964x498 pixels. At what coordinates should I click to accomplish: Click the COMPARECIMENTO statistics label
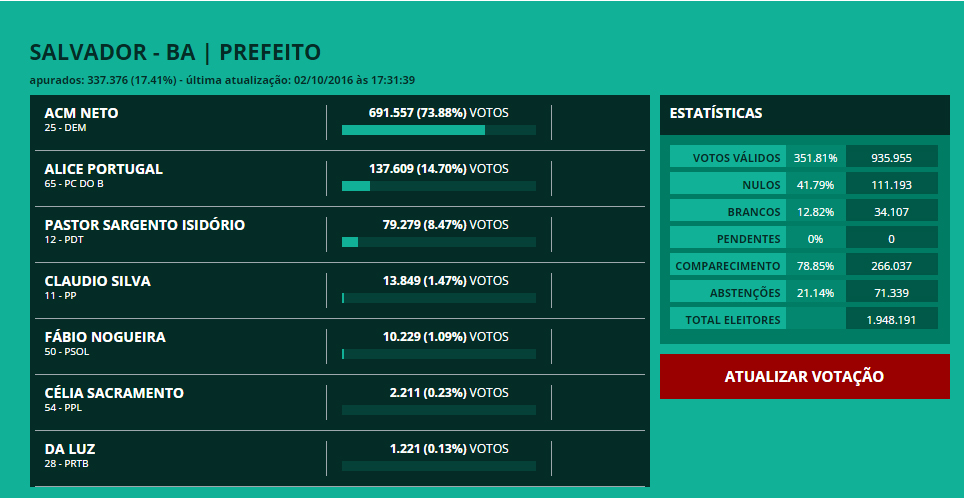click(727, 266)
